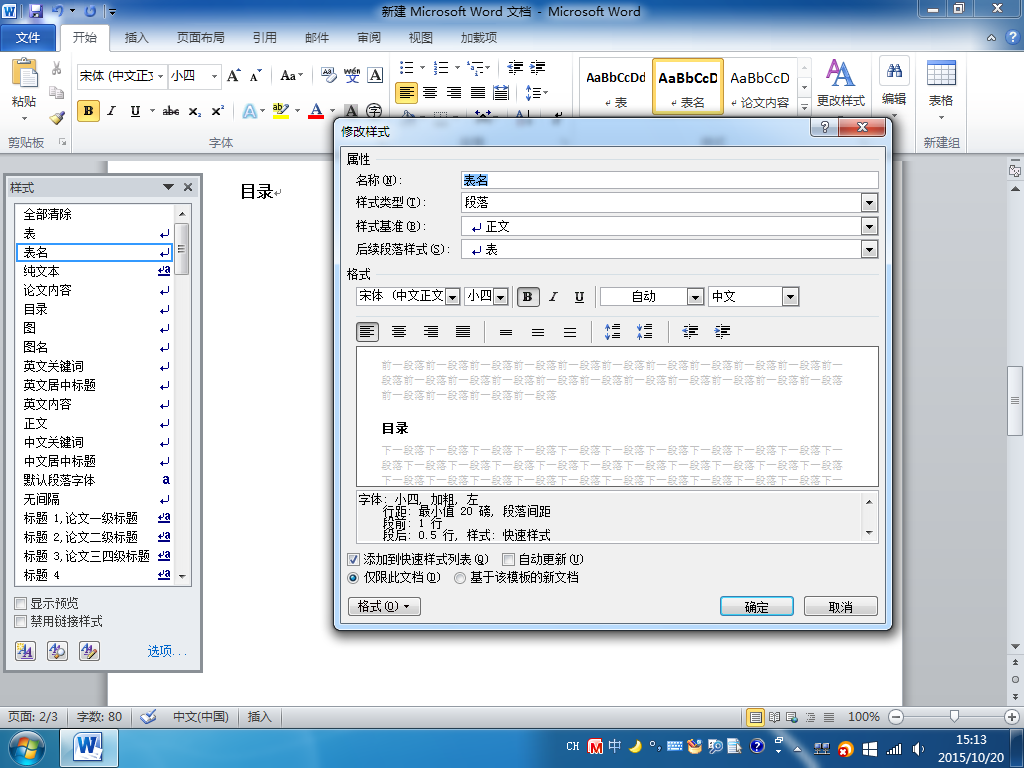Click the ribbon align left icon
The width and height of the screenshot is (1024, 768).
tap(406, 92)
